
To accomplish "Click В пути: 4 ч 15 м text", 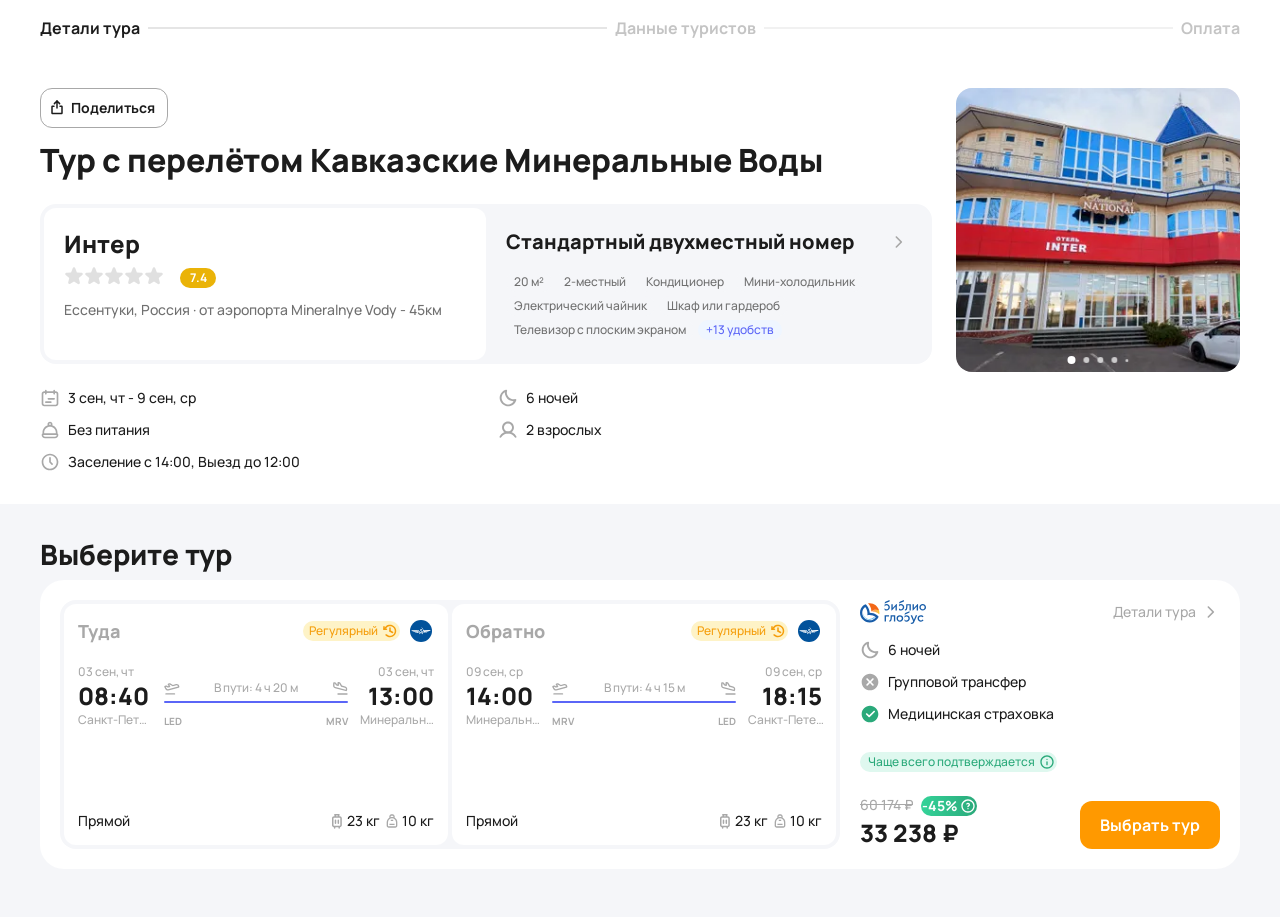I will click(645, 688).
